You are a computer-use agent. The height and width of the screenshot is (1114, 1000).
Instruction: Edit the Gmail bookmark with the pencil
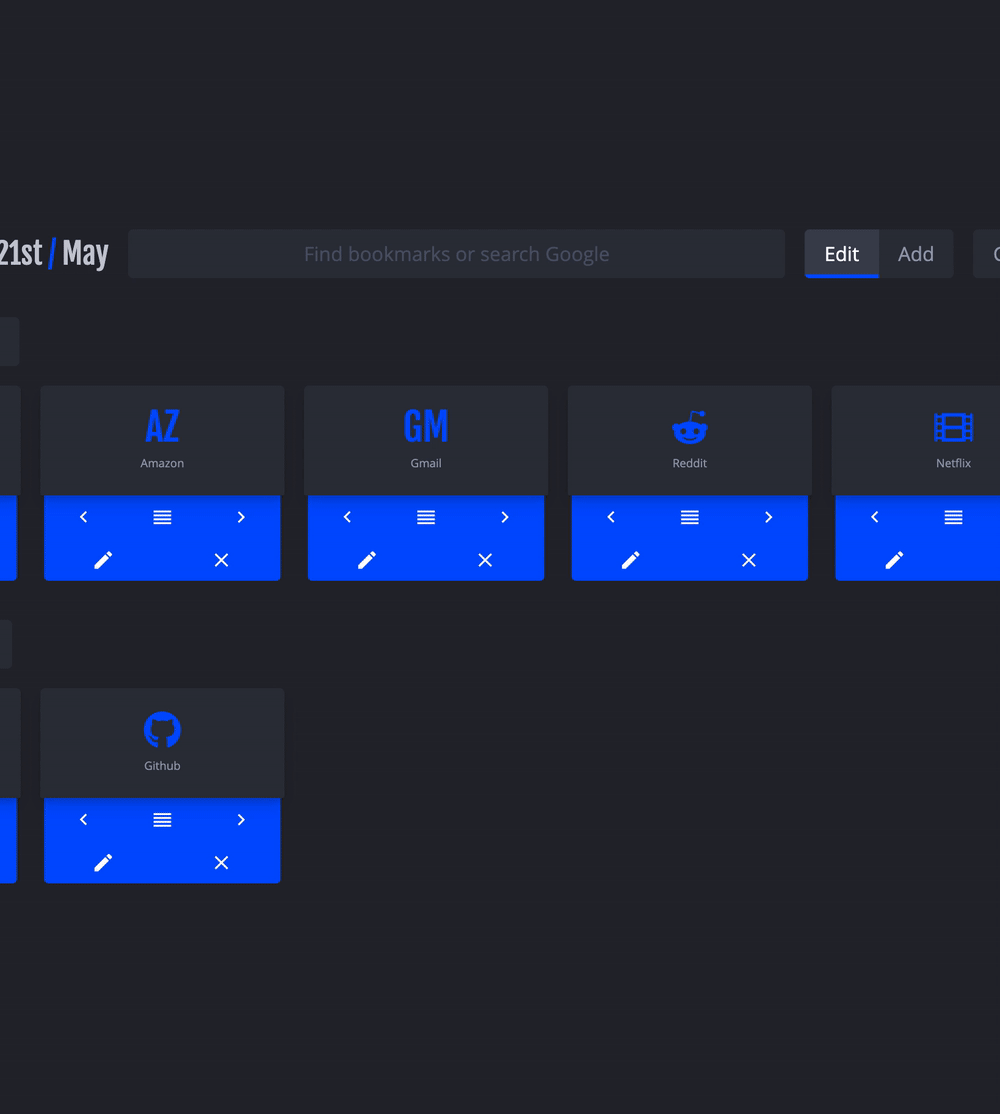click(x=366, y=560)
